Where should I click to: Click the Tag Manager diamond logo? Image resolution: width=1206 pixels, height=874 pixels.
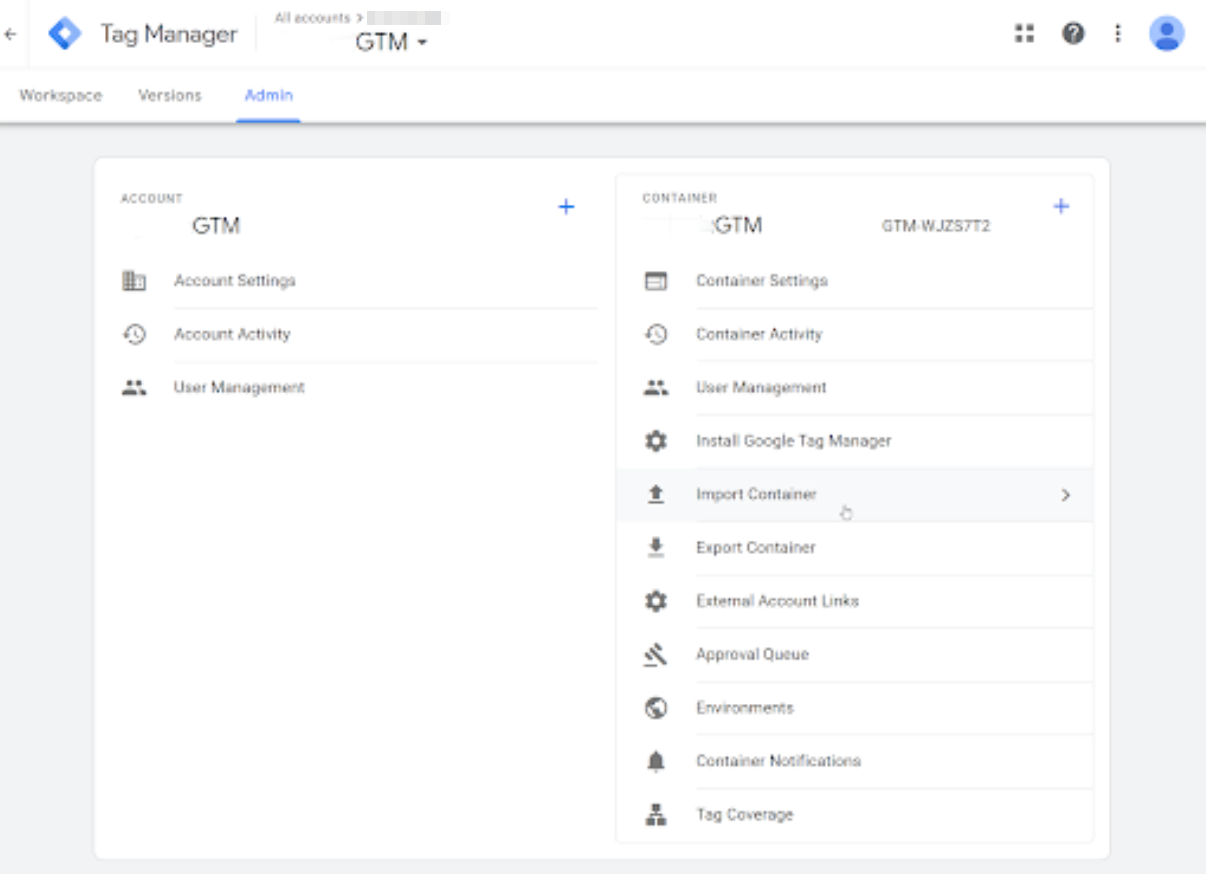pos(65,34)
